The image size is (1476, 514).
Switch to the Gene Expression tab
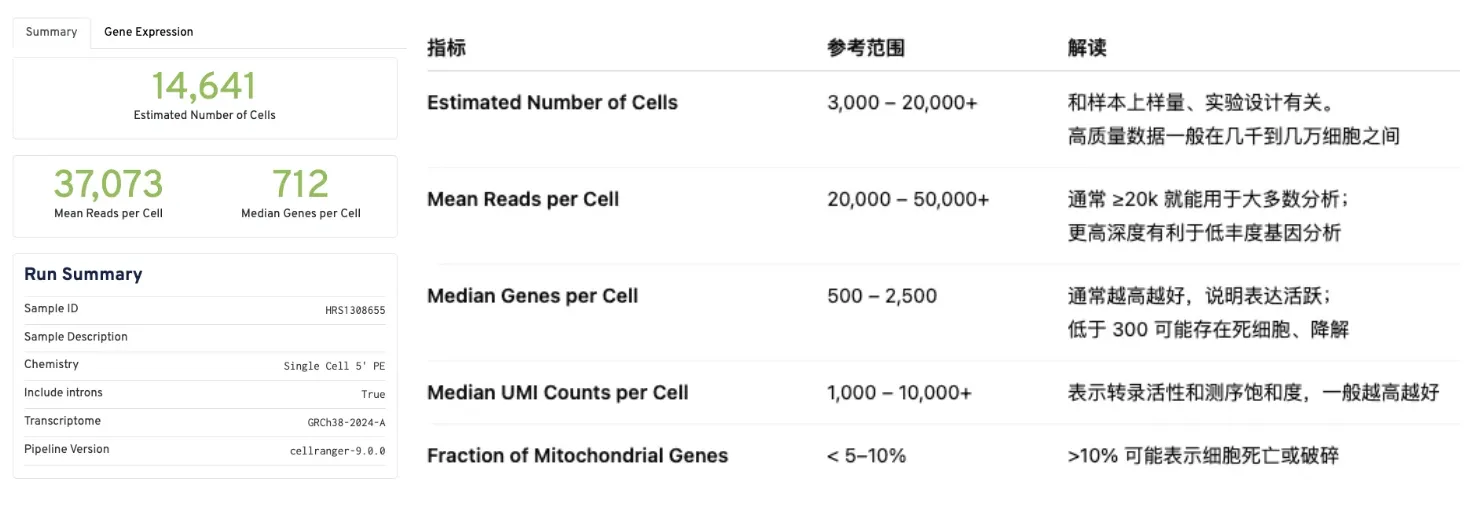coord(148,32)
